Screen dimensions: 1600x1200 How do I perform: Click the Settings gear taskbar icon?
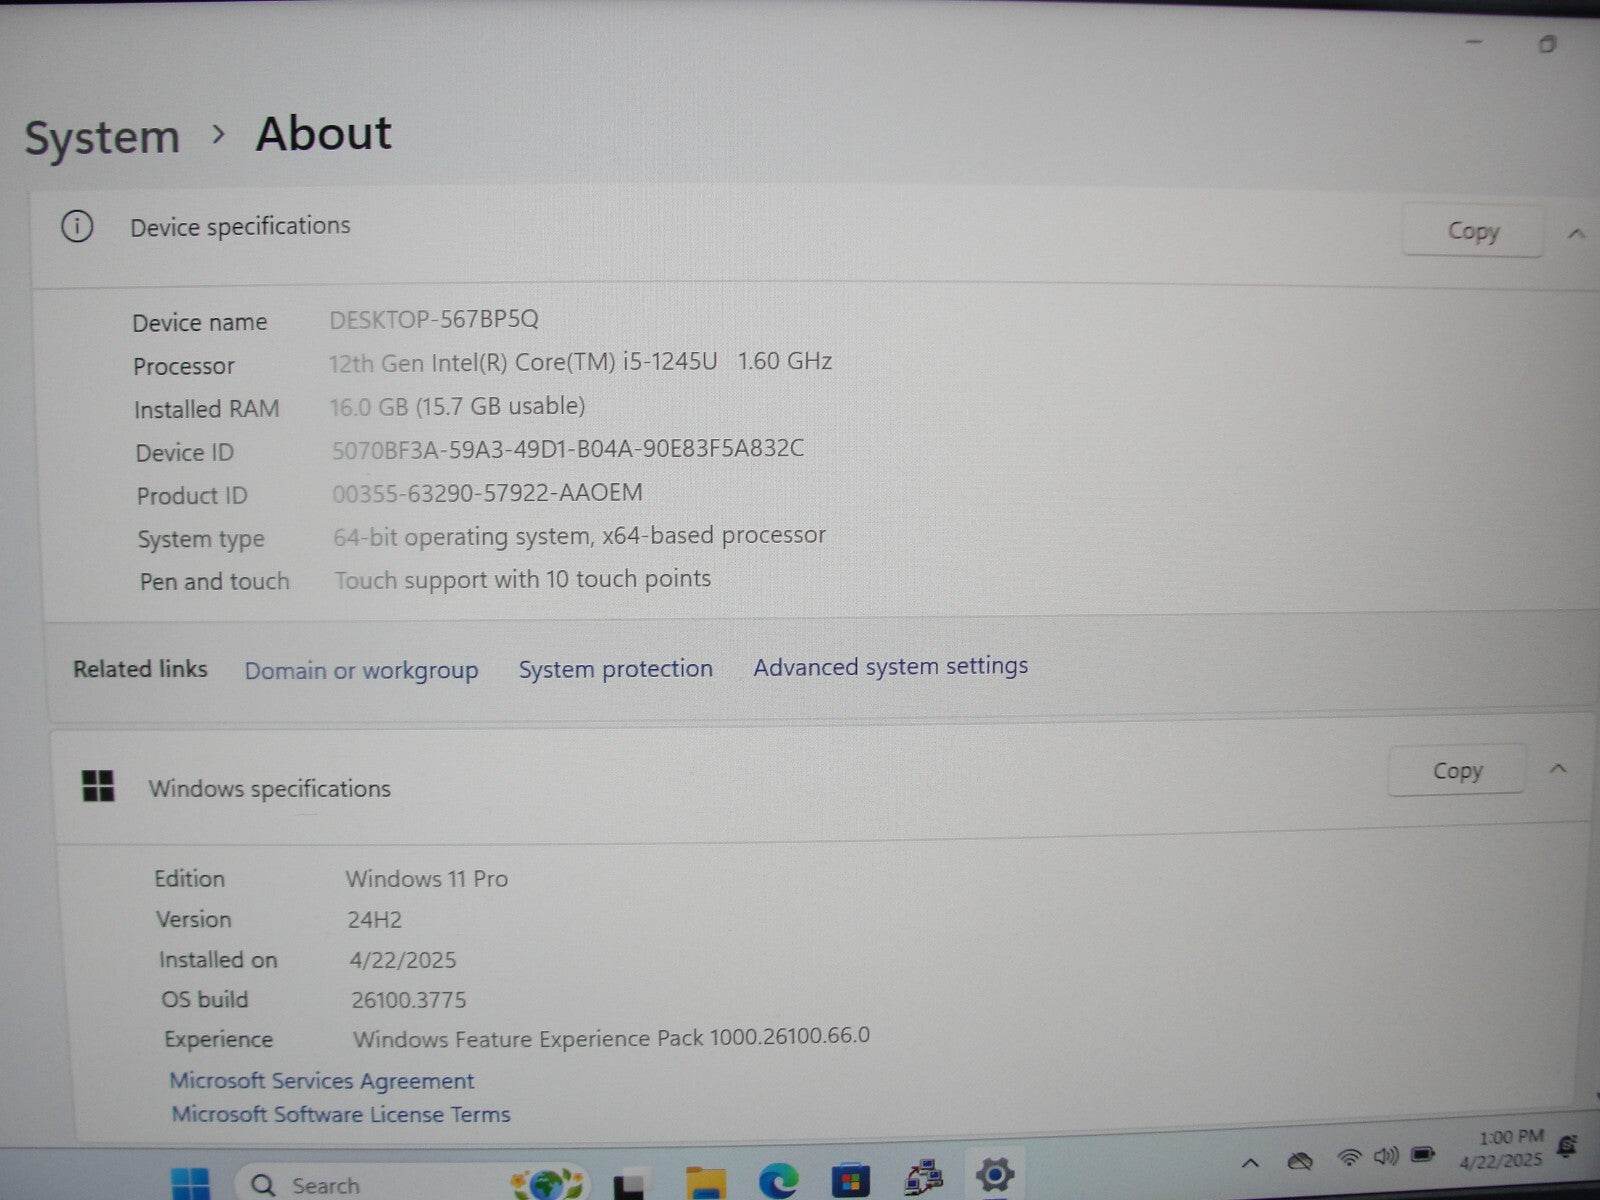(x=994, y=1175)
